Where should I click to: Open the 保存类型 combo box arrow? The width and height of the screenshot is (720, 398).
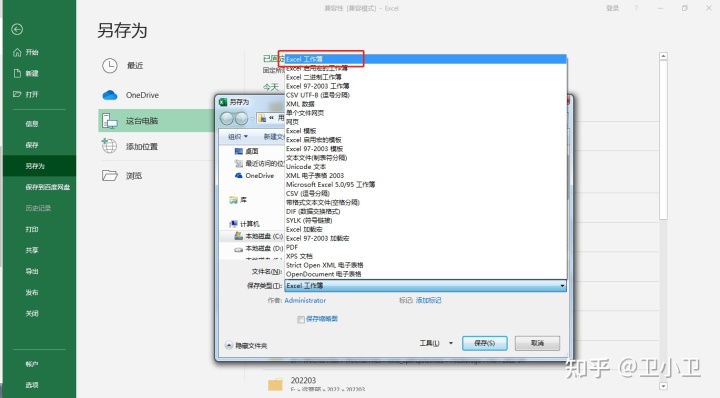(562, 286)
